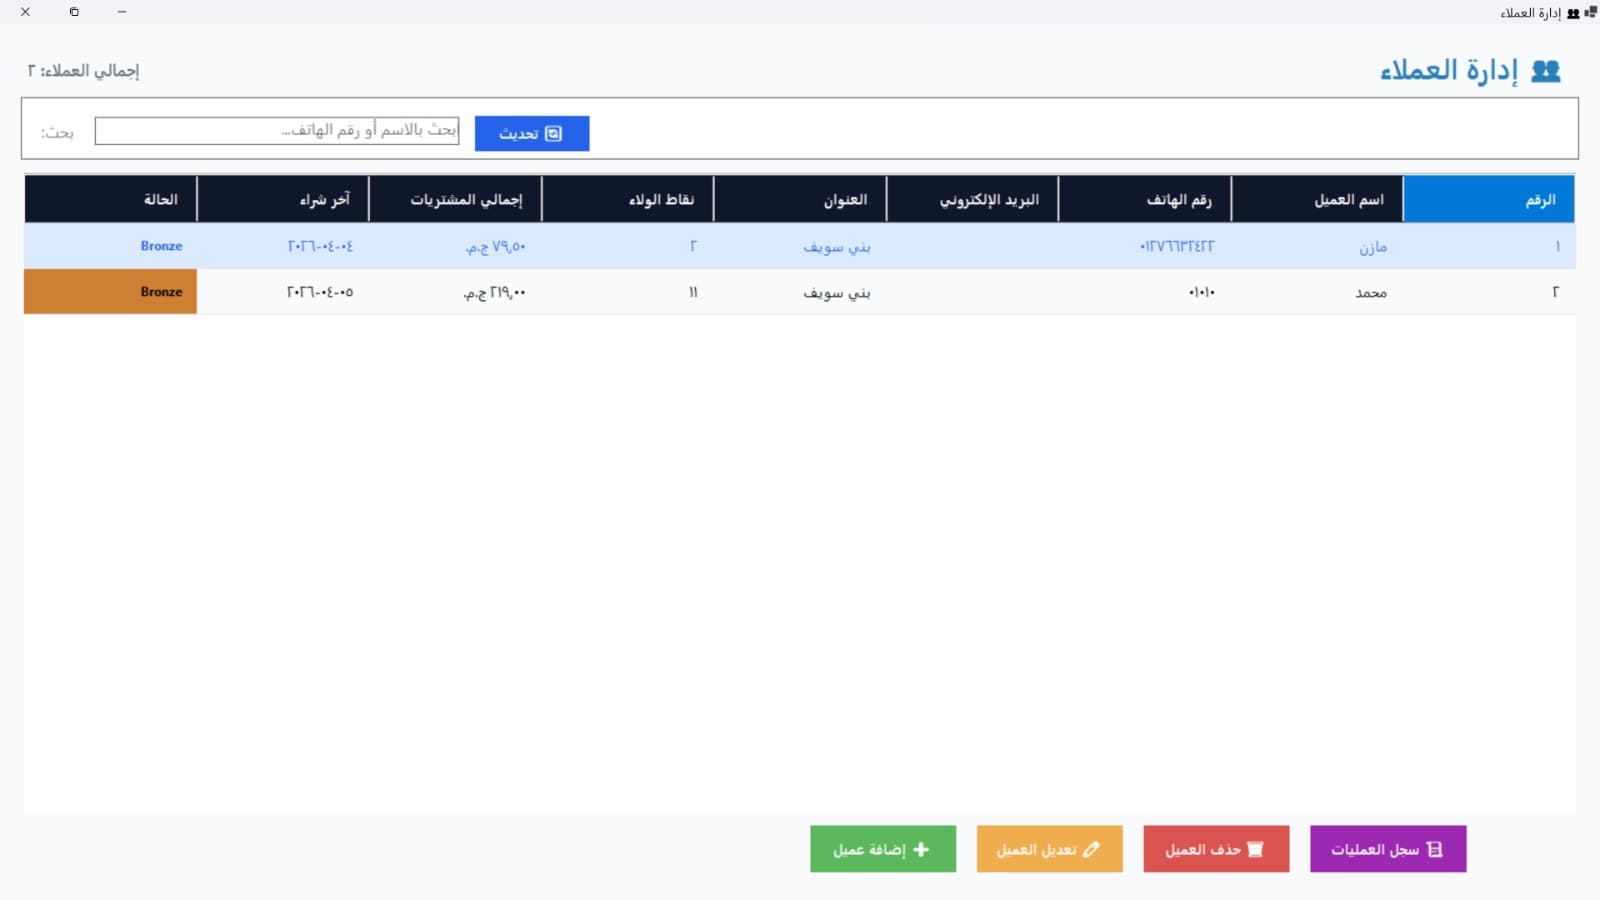Image resolution: width=1600 pixels, height=900 pixels.
Task: Click last purchase date ٢٠٢٦-٠٤-٠٤
Action: 320,247
